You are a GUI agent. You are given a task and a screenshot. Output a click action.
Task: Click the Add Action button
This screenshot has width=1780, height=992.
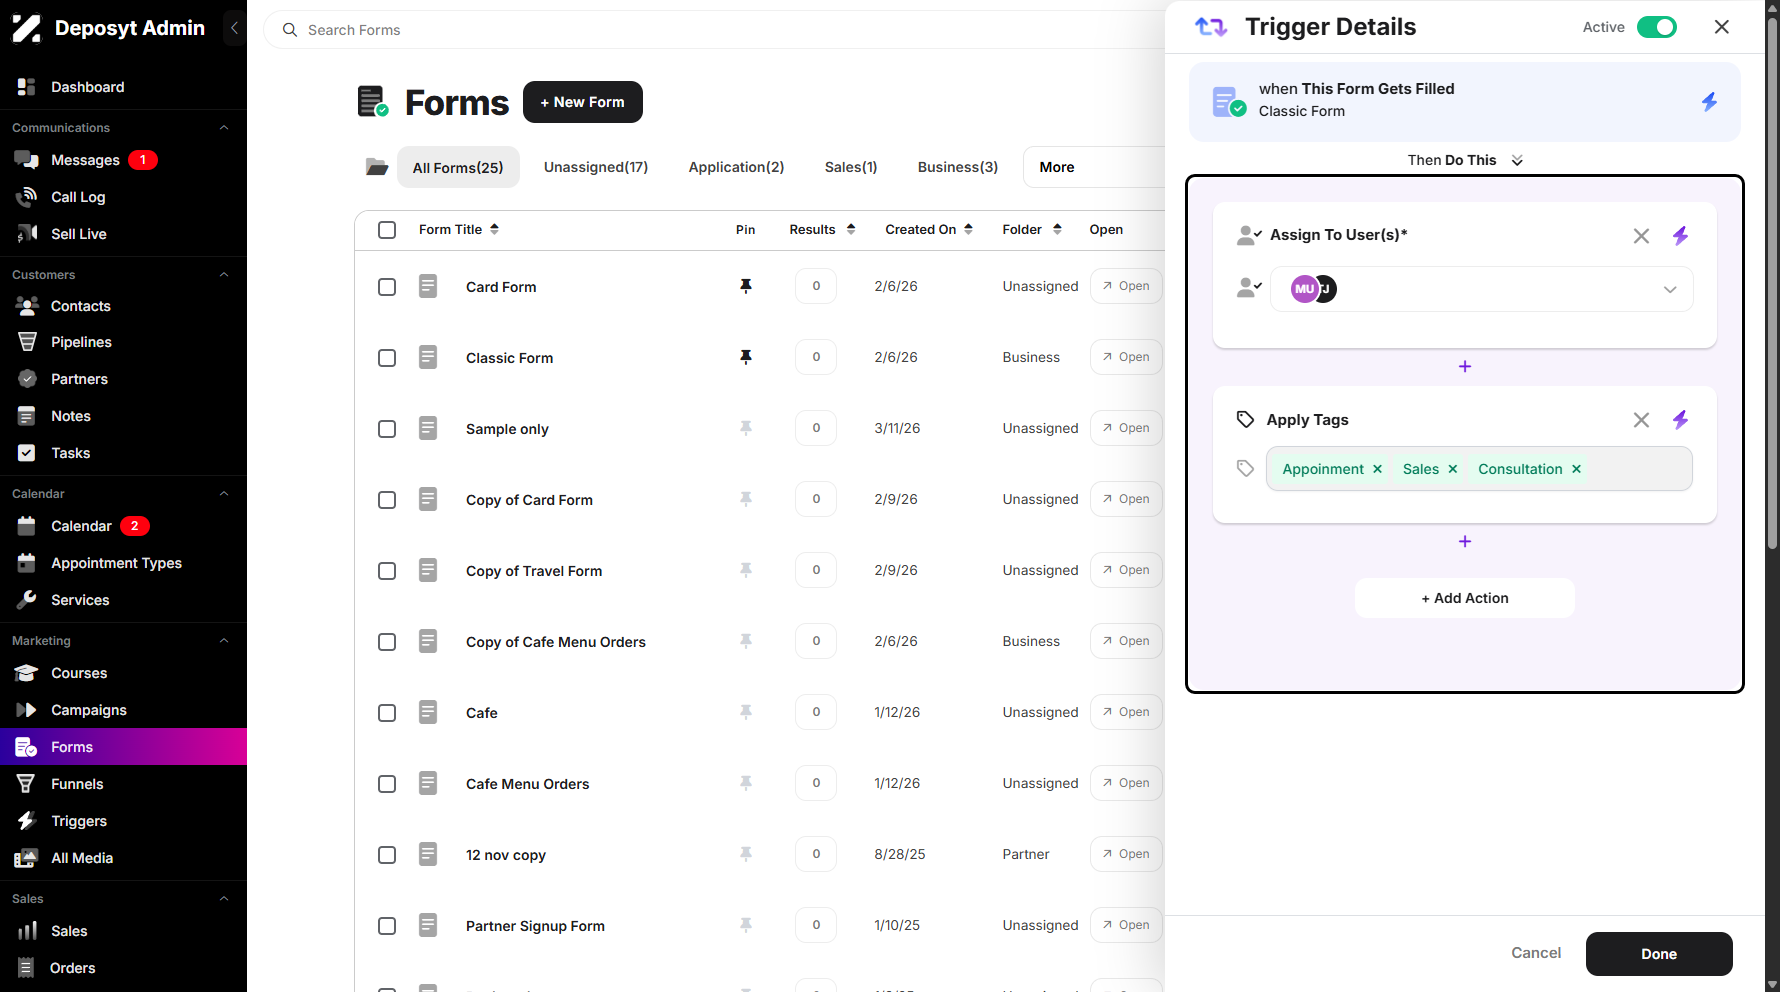click(x=1465, y=598)
